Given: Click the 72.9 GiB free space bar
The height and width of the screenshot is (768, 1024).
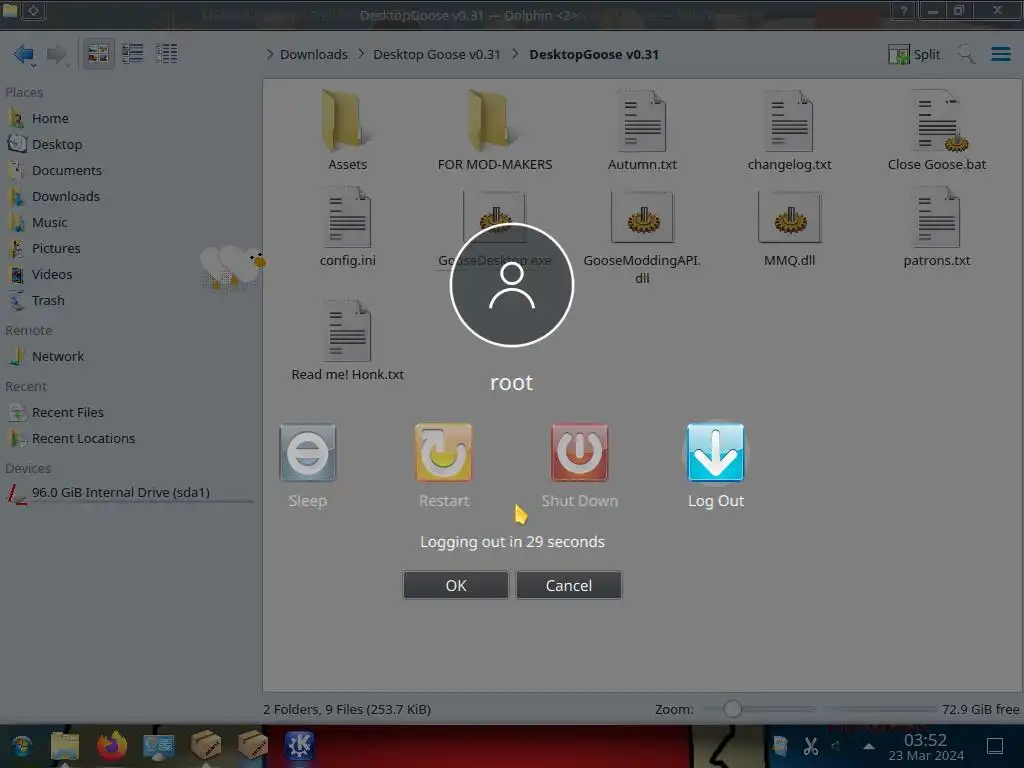Looking at the screenshot, I should pyautogui.click(x=880, y=709).
